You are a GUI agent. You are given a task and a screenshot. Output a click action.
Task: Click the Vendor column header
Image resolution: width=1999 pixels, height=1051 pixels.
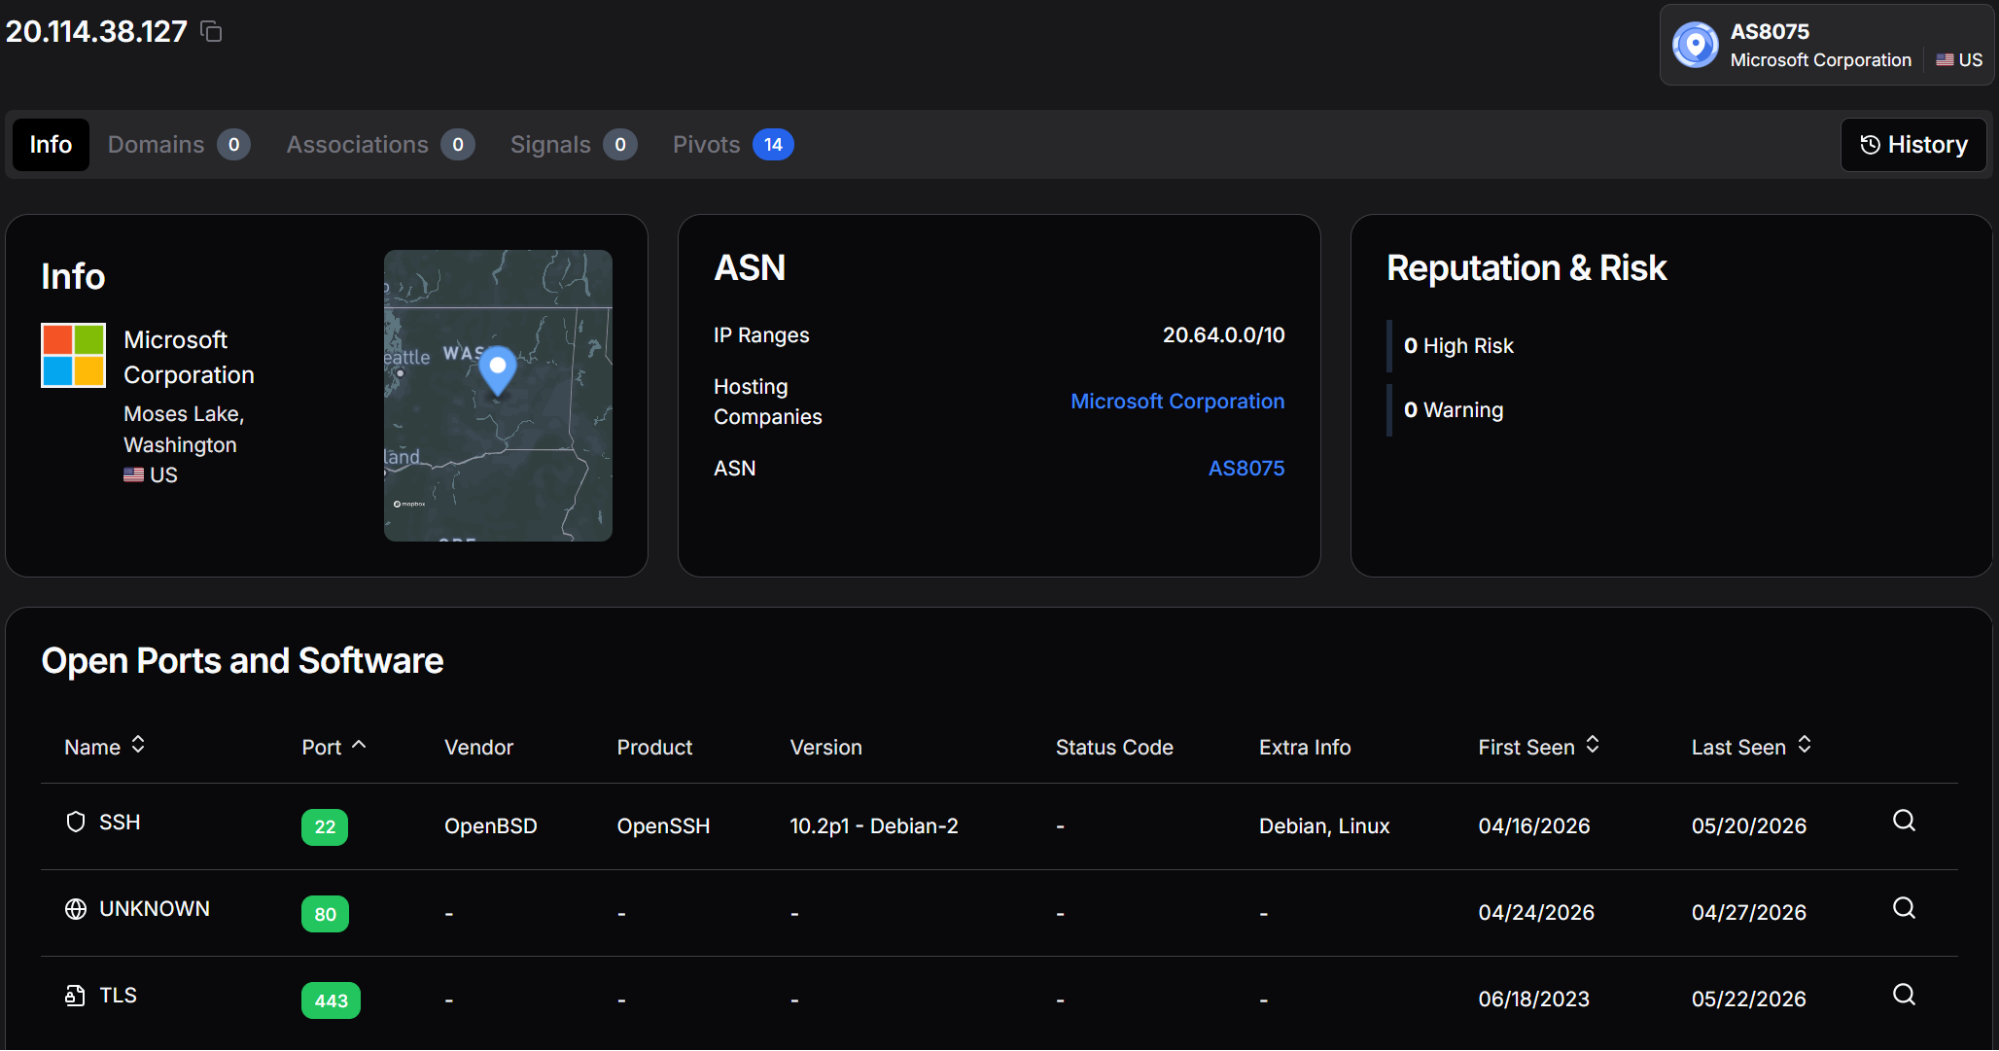479,747
